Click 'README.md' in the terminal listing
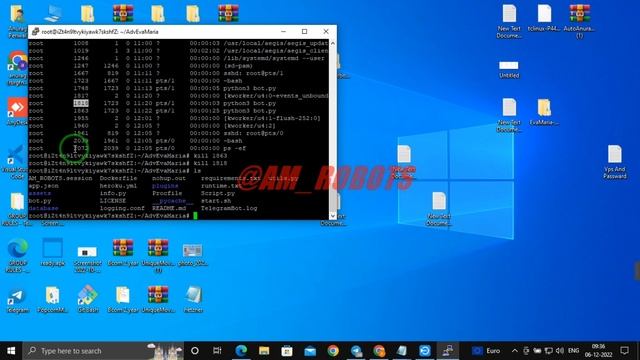The image size is (640, 360). click(x=169, y=208)
